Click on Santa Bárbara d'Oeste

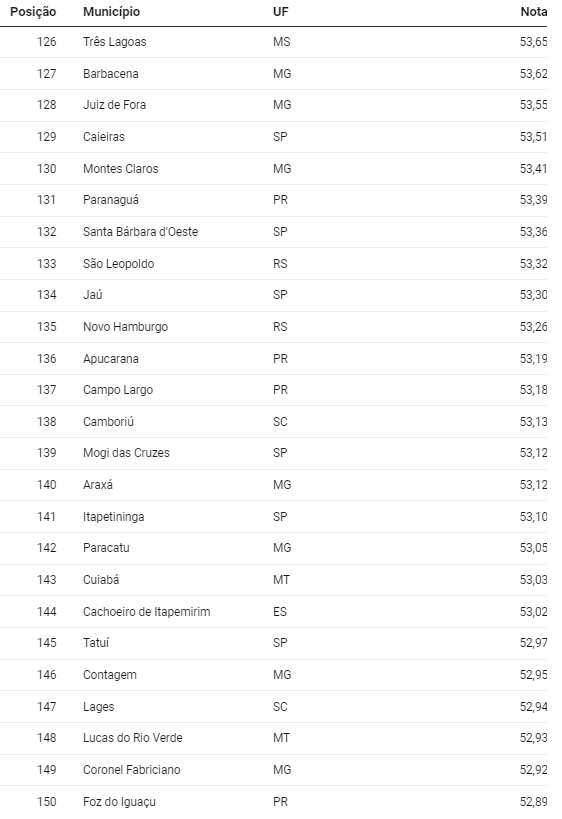(x=140, y=232)
